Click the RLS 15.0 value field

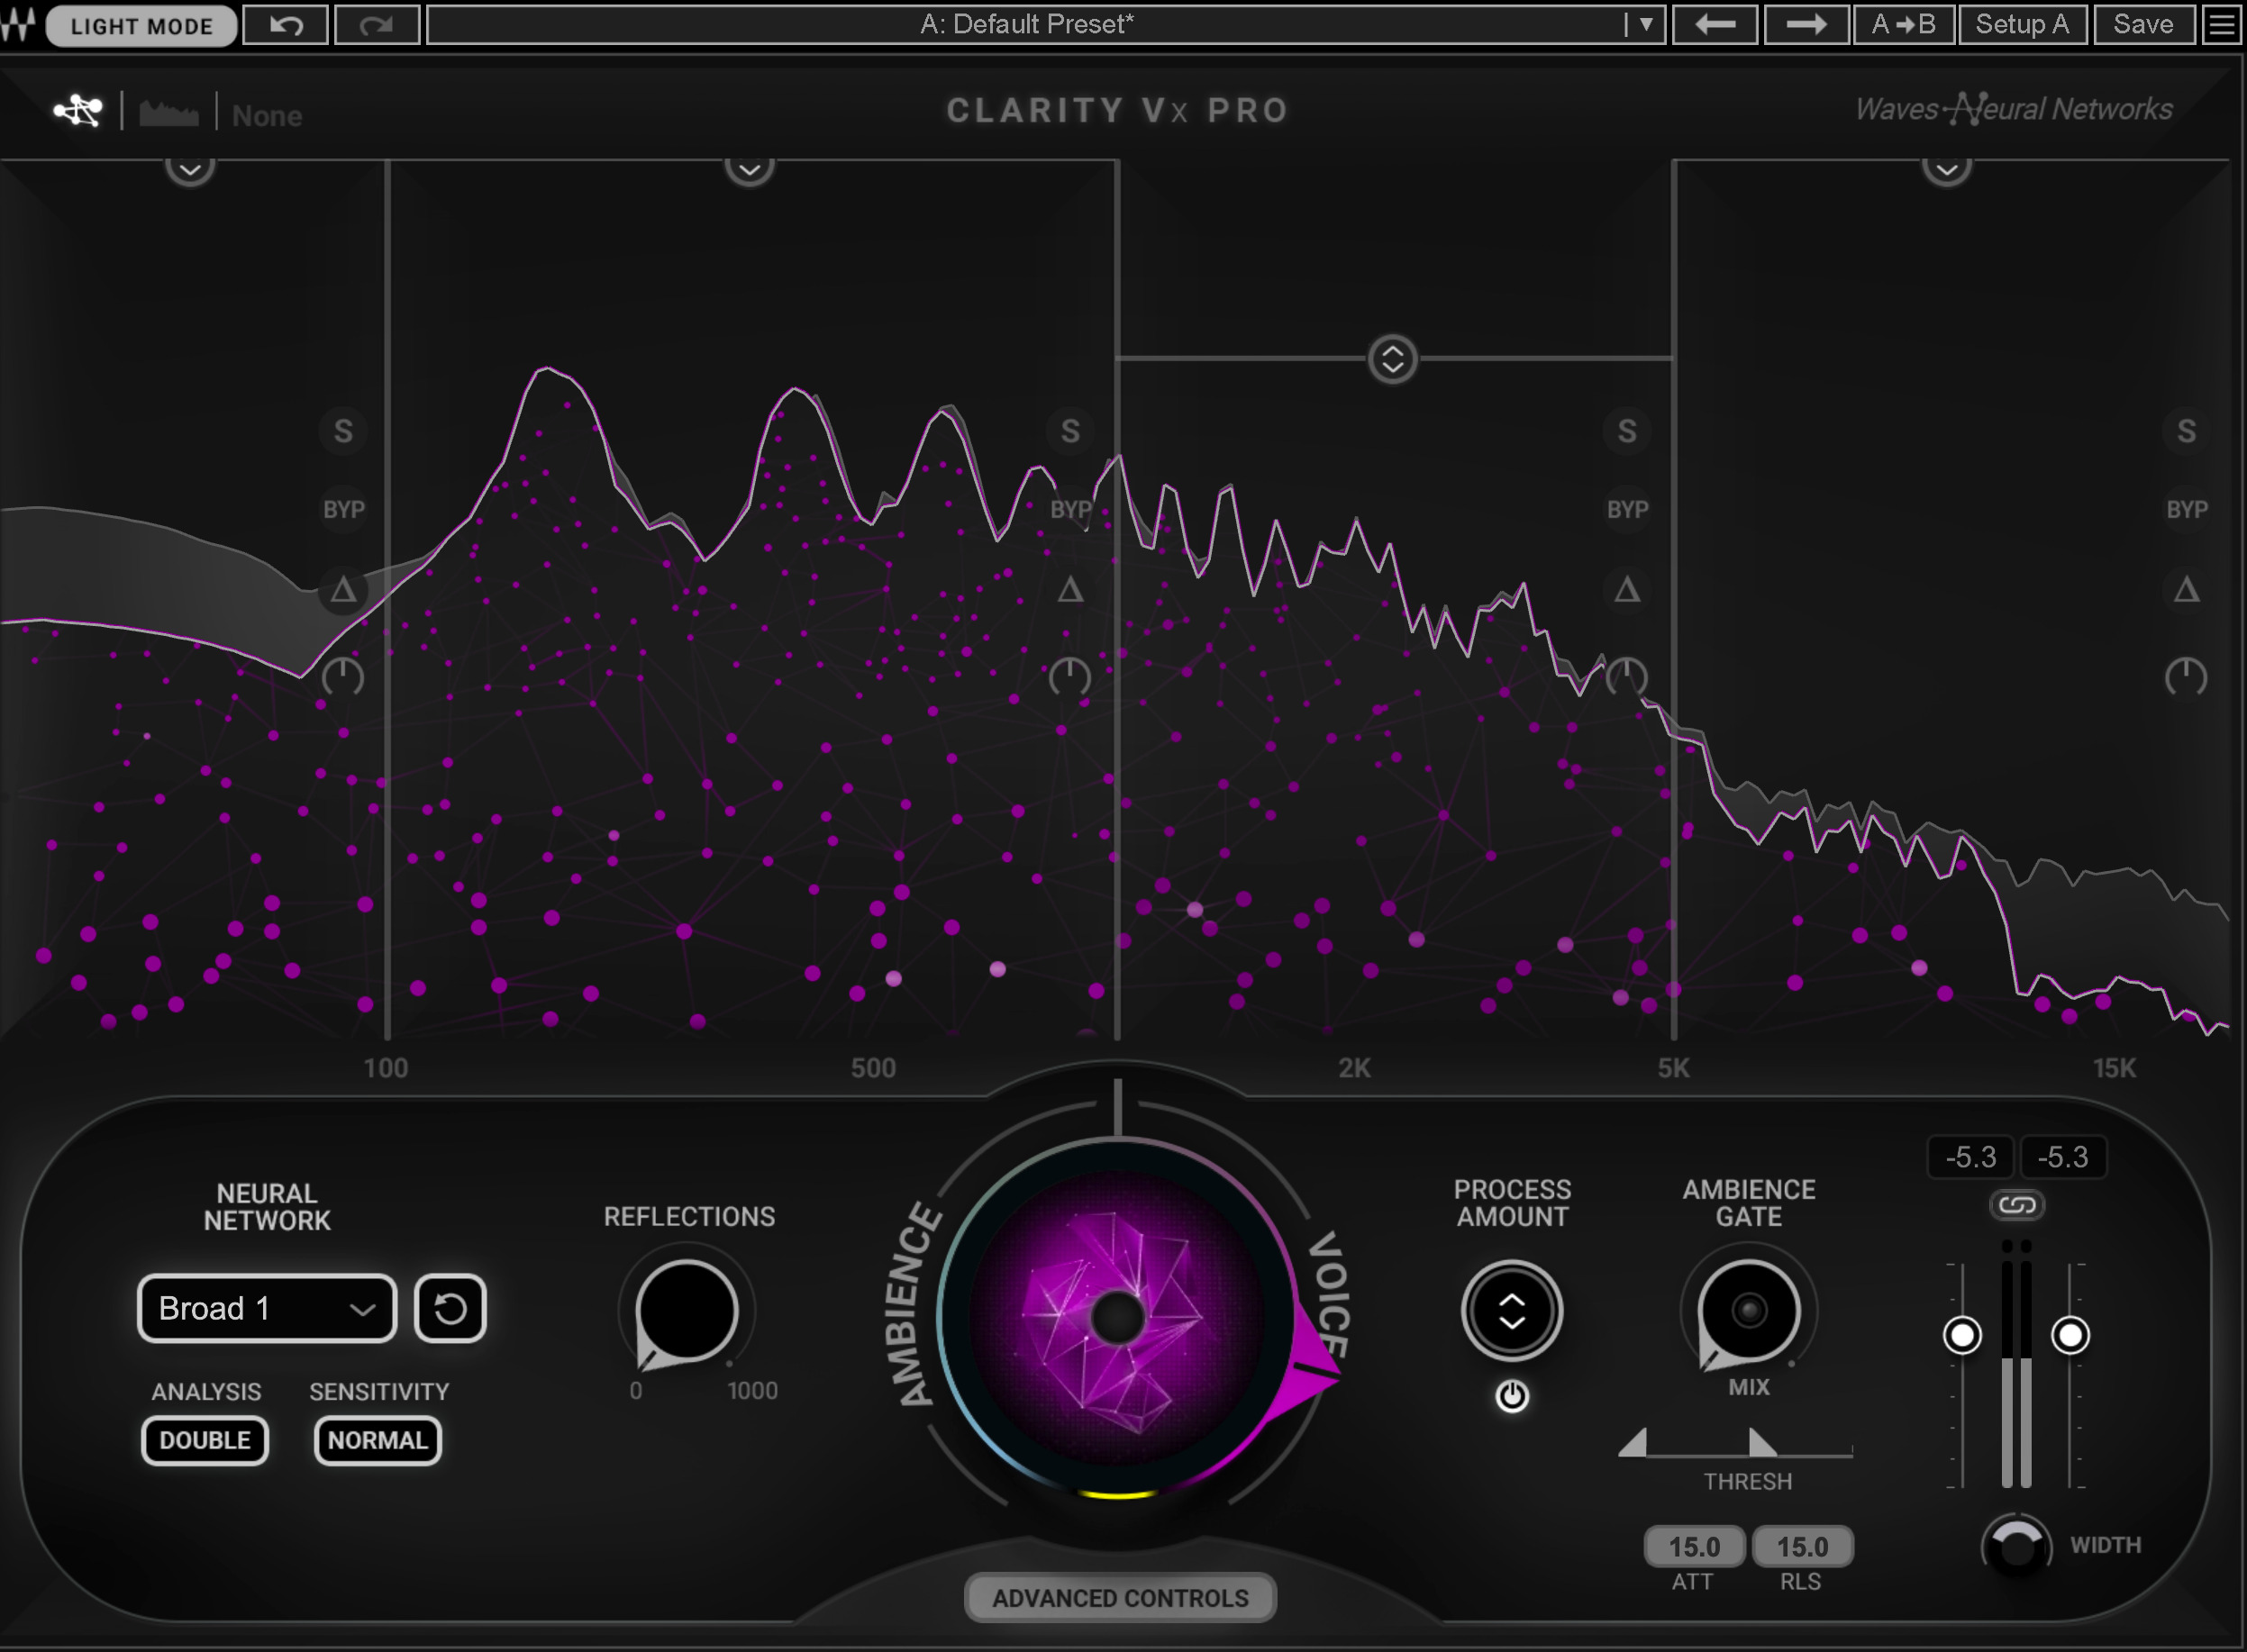[x=1802, y=1547]
